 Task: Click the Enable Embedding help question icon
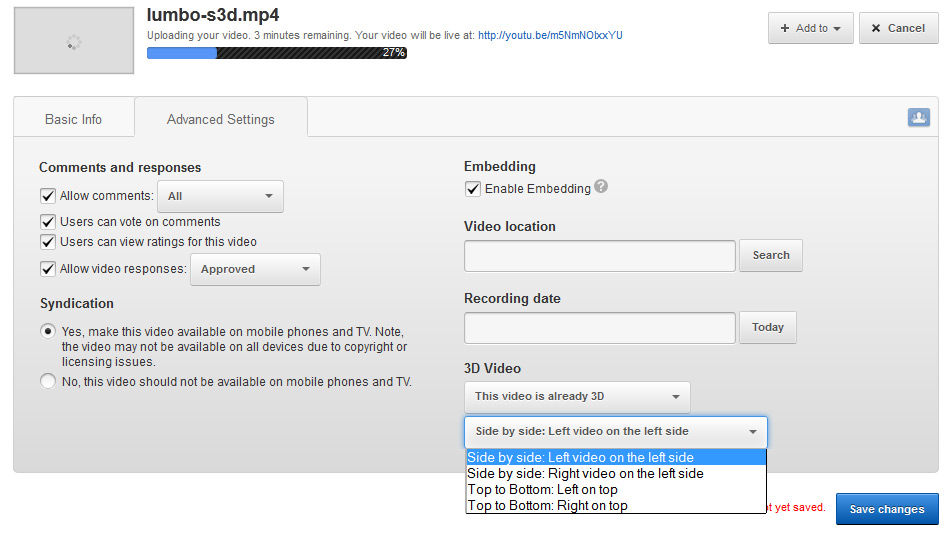click(600, 186)
